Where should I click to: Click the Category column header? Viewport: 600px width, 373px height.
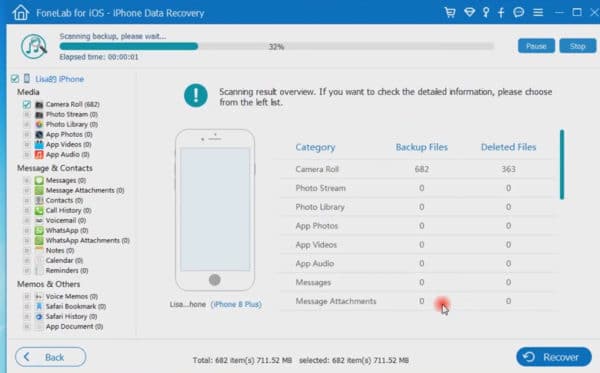(x=315, y=147)
